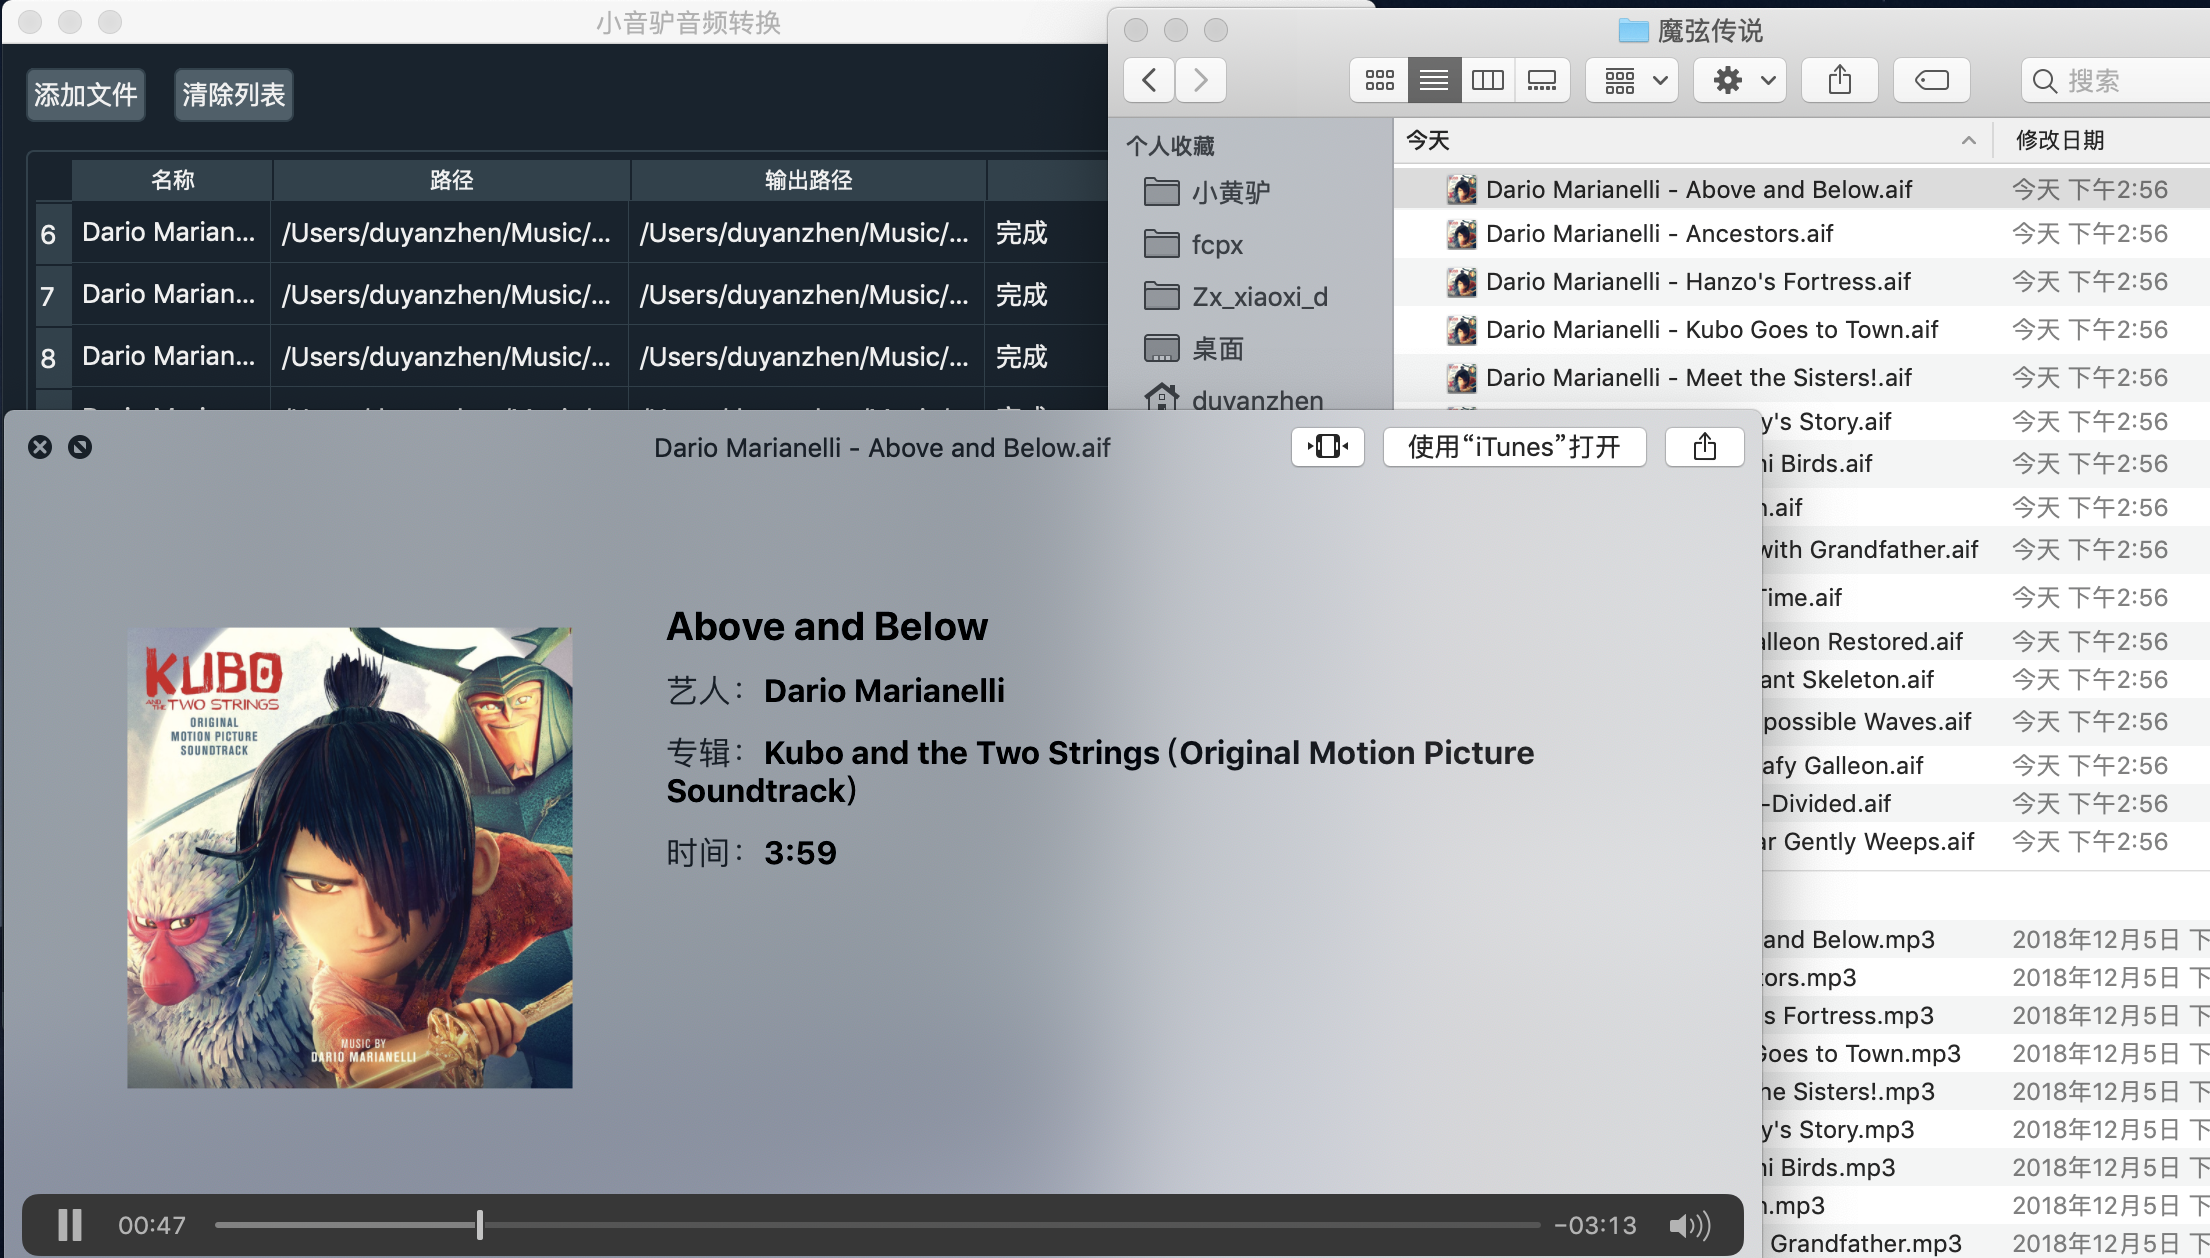Click Ancestors.aif file icon
The width and height of the screenshot is (2210, 1258).
coord(1462,234)
